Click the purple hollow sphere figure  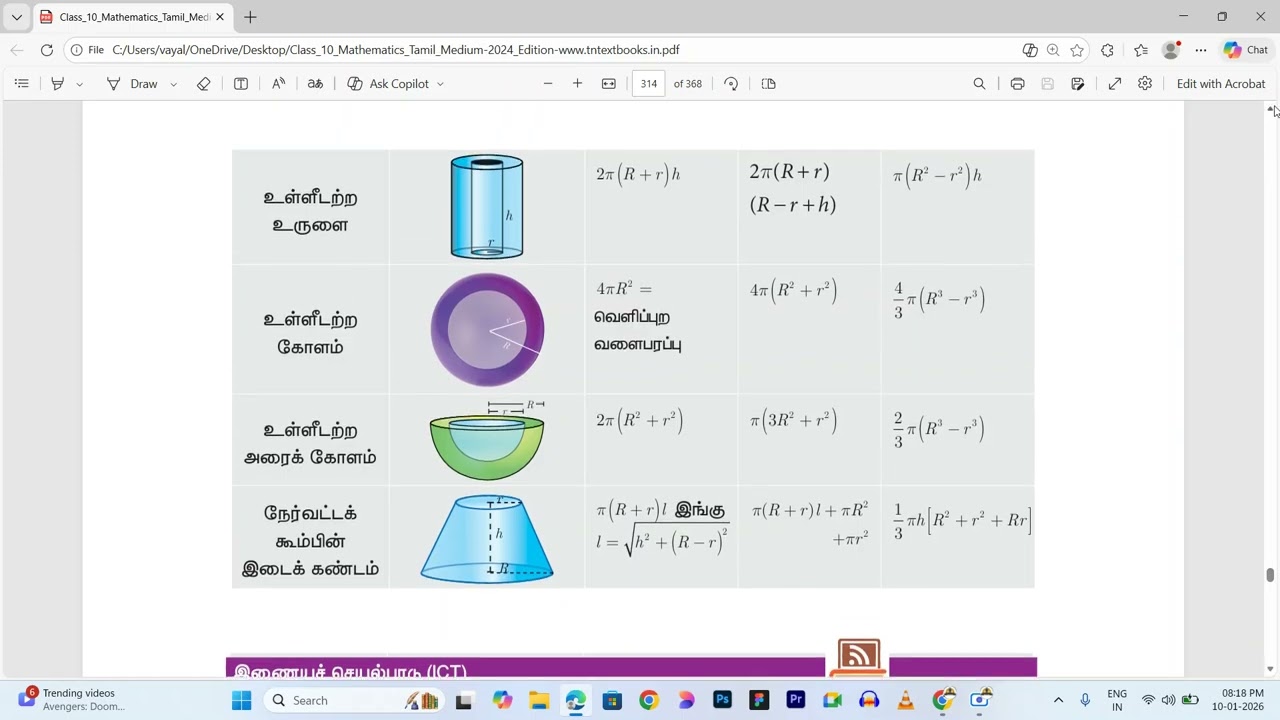click(x=487, y=330)
